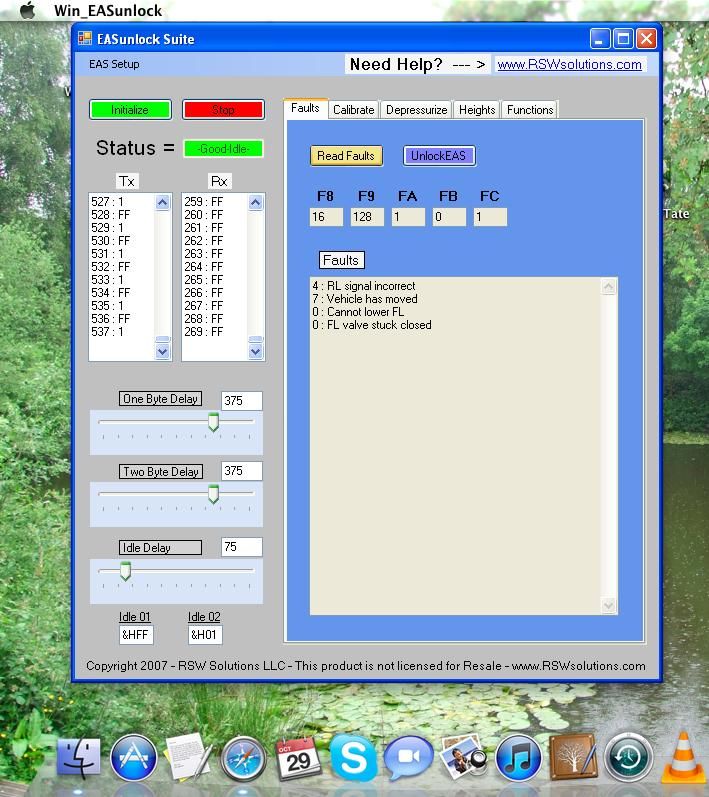Click the Idle 02 field showing &H01
709x797 pixels.
tap(205, 635)
